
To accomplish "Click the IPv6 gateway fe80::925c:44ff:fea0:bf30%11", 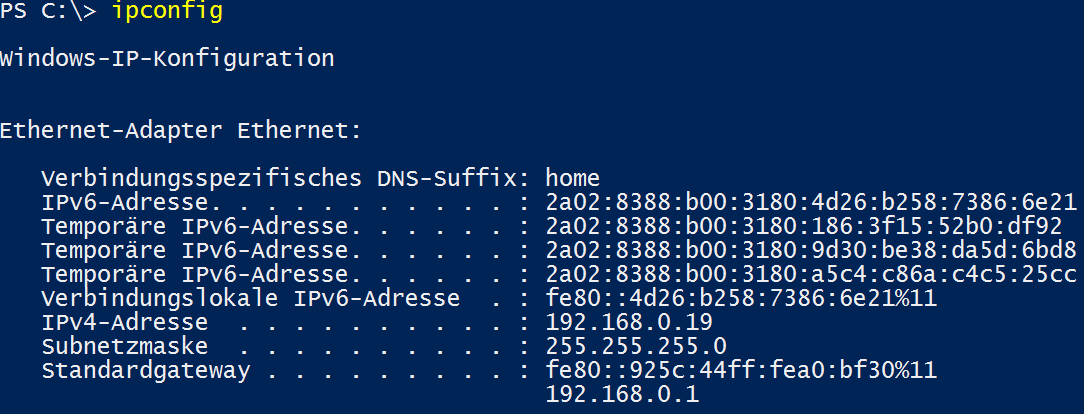I will [741, 371].
